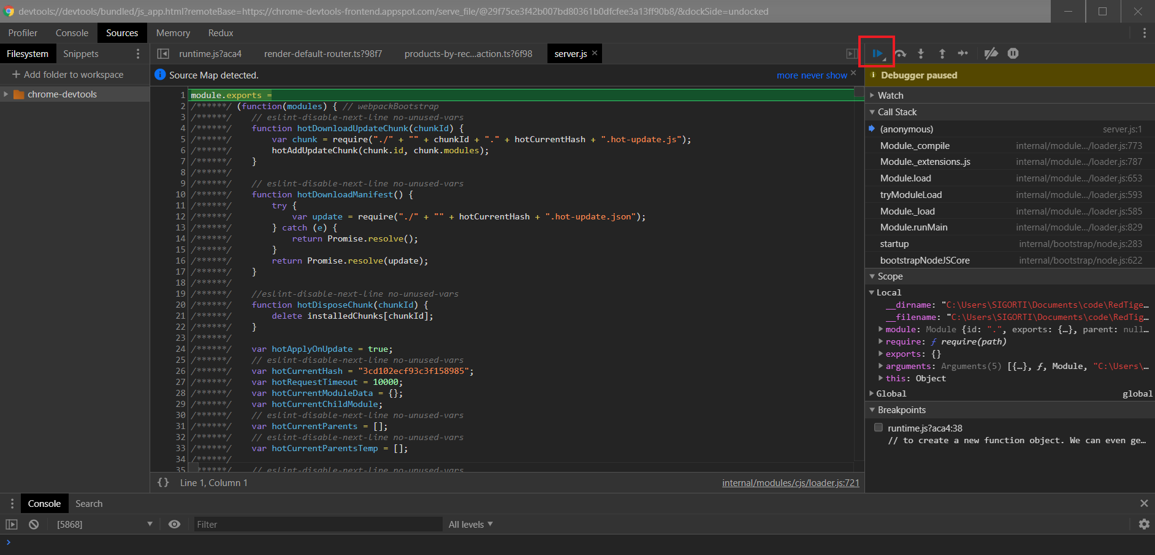The height and width of the screenshot is (555, 1155).
Task: Pretty print the source file
Action: 163,483
